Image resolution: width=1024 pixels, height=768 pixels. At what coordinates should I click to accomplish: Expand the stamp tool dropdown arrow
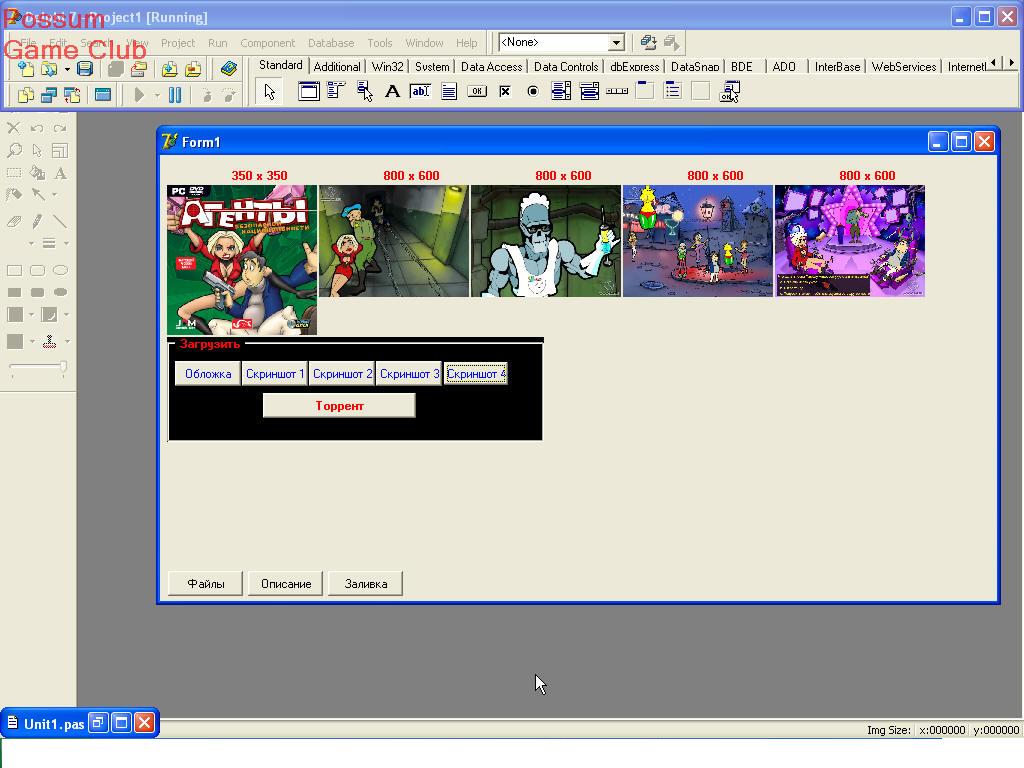pyautogui.click(x=67, y=342)
